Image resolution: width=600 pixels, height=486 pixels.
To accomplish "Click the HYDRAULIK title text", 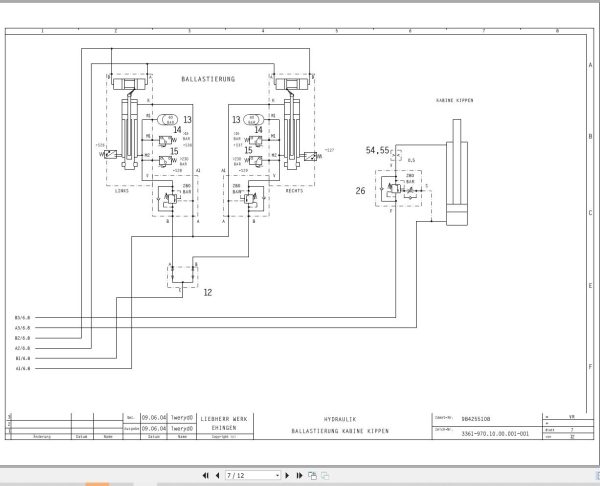I will [340, 419].
